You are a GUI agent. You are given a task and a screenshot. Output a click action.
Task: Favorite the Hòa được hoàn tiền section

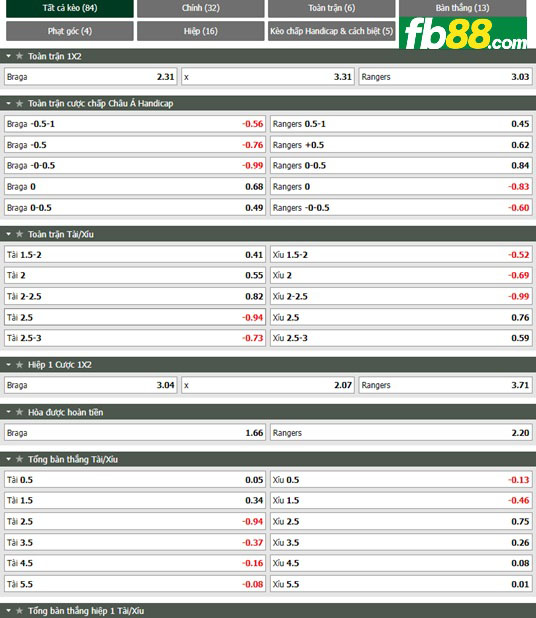(19, 412)
